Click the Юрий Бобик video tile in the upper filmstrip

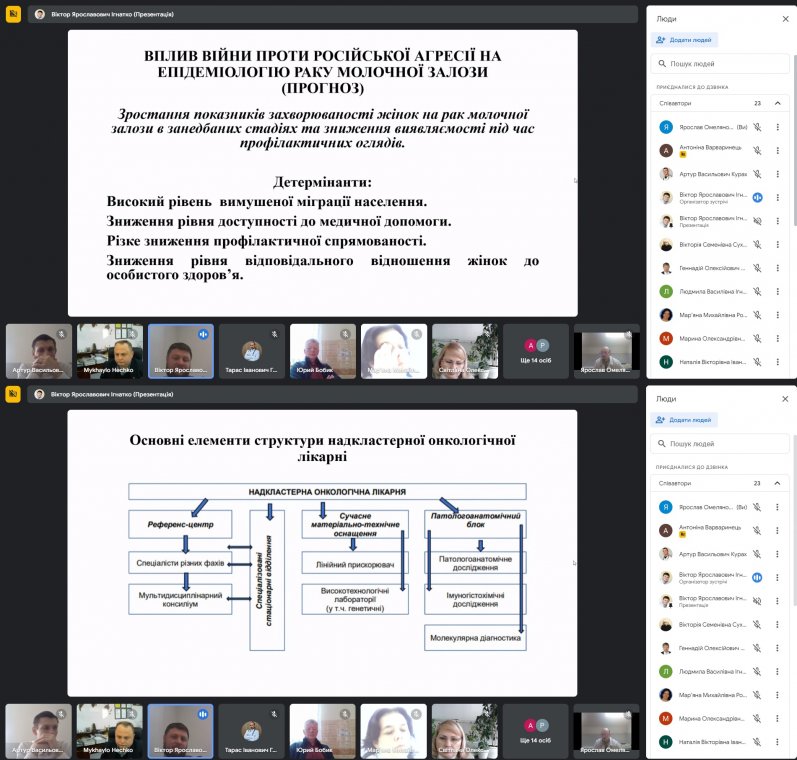(x=323, y=351)
